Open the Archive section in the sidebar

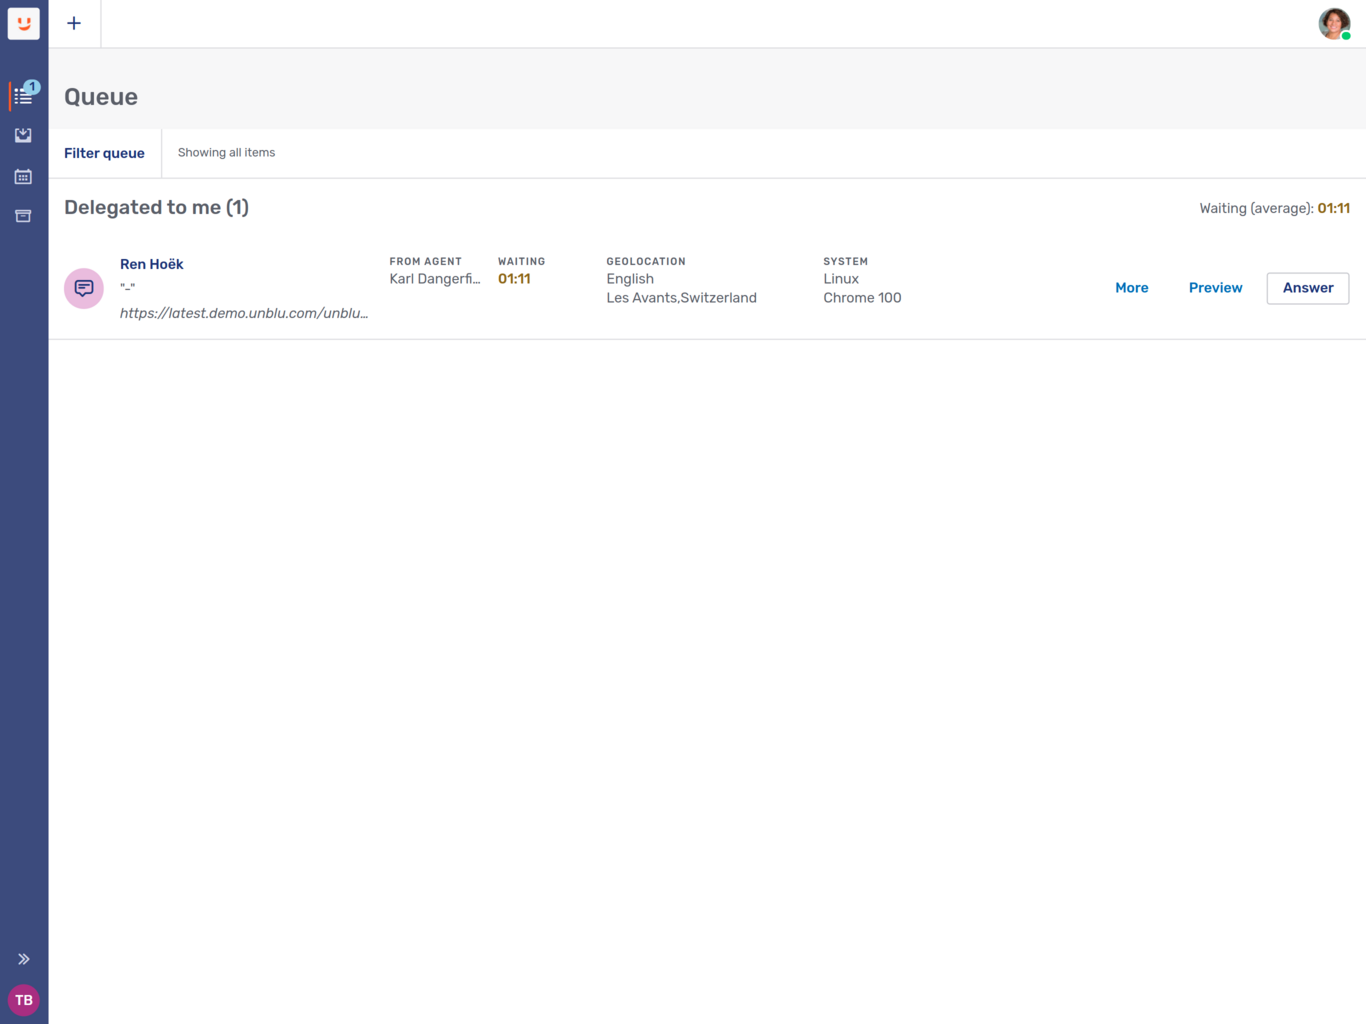coord(23,215)
